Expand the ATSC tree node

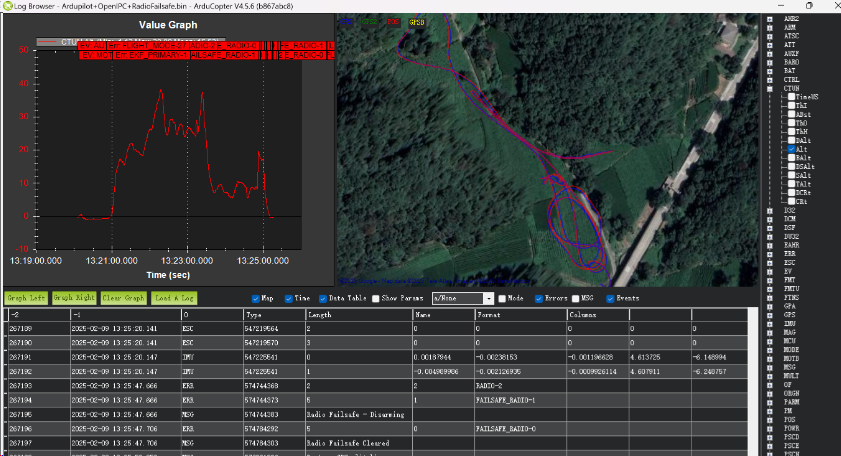[x=770, y=36]
